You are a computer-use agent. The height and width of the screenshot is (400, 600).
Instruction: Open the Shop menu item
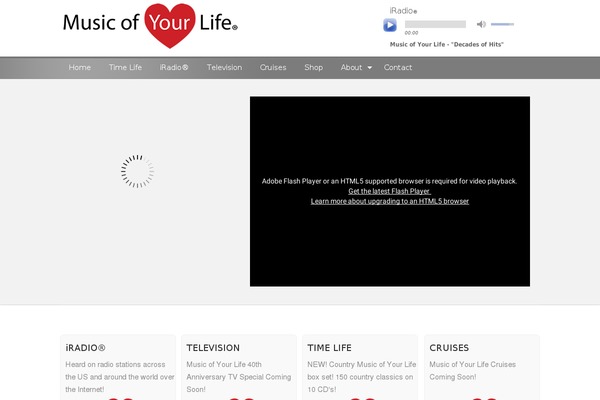313,67
